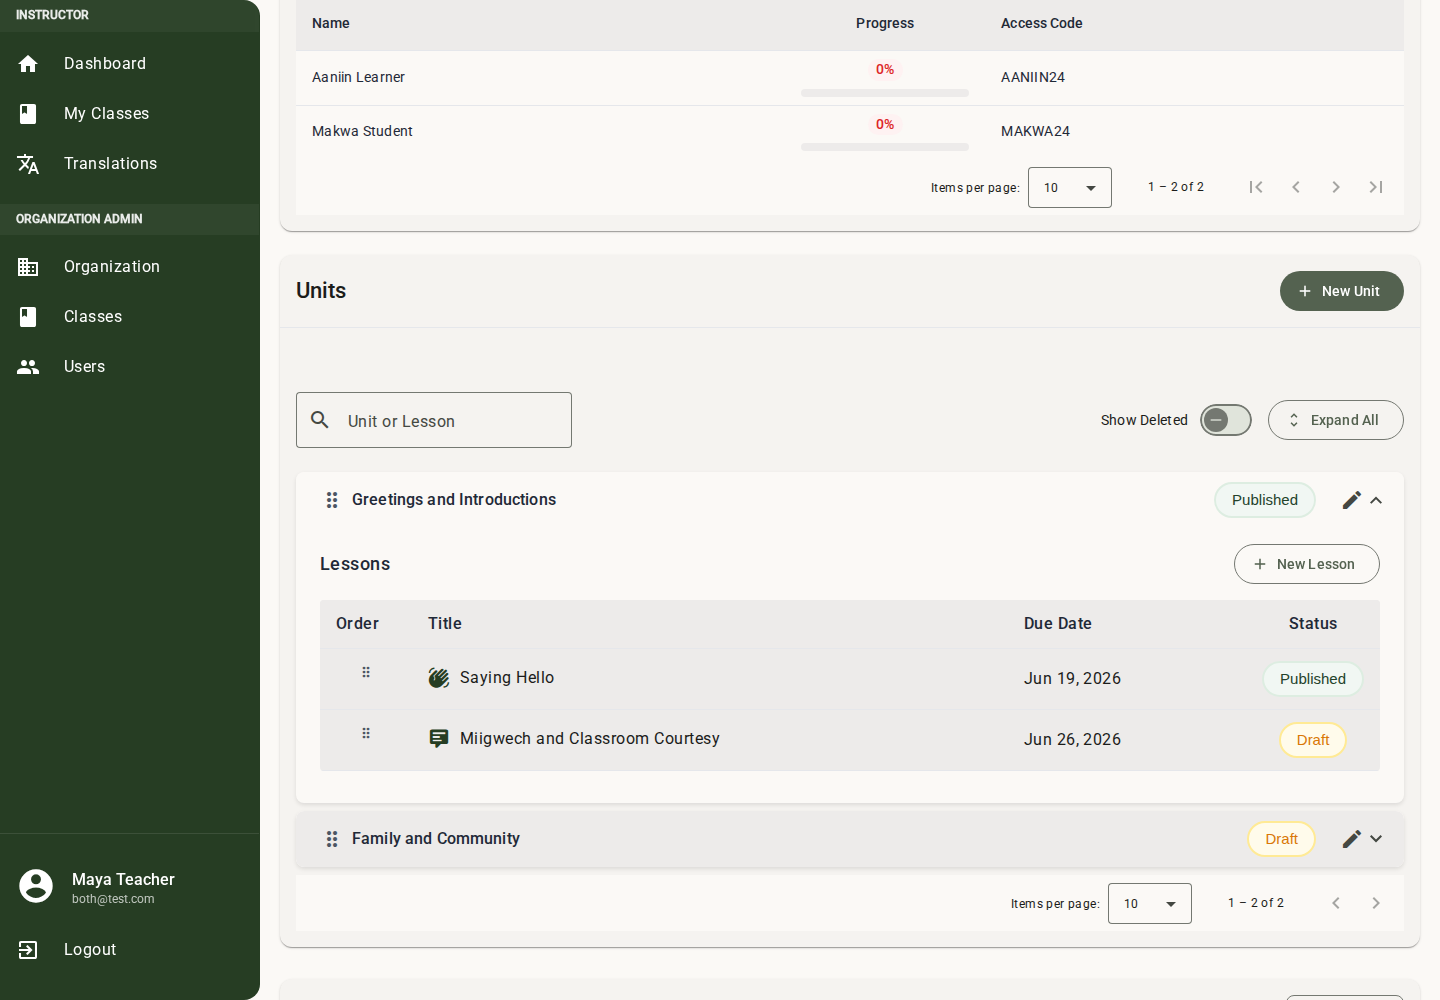Click the Miigwech lesson chat-type icon

[439, 739]
